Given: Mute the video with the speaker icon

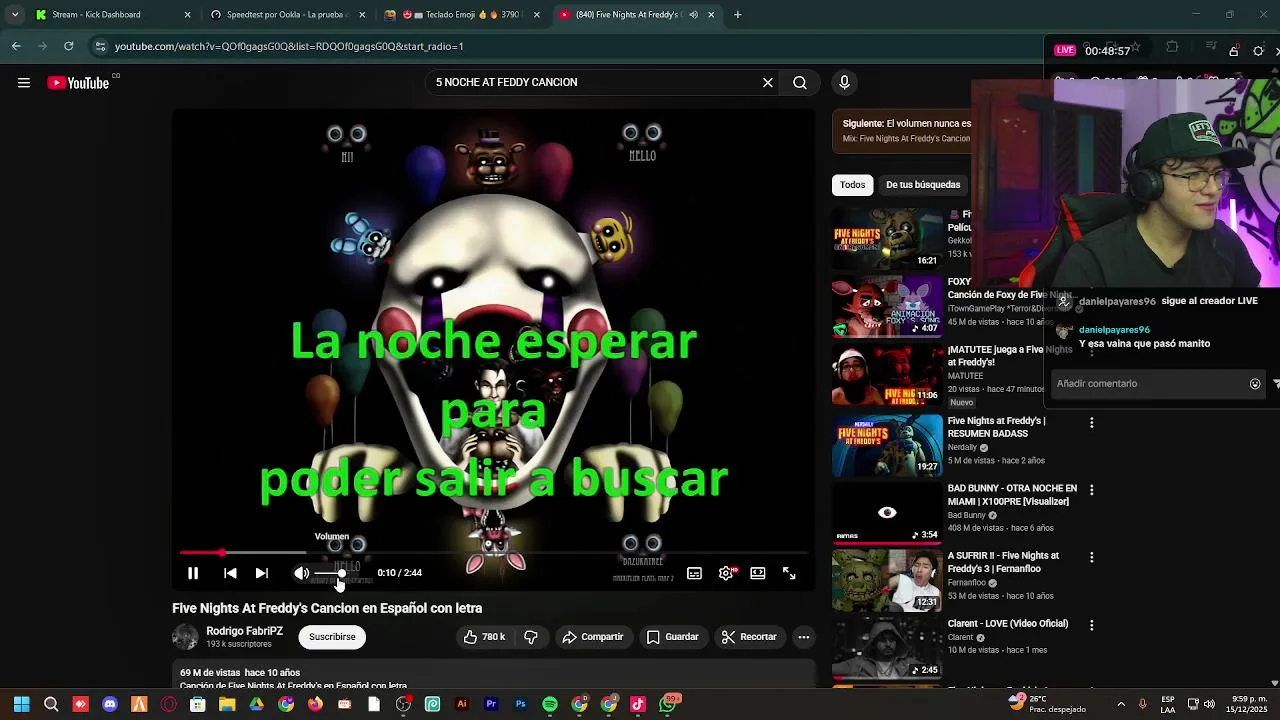Looking at the screenshot, I should pos(301,573).
